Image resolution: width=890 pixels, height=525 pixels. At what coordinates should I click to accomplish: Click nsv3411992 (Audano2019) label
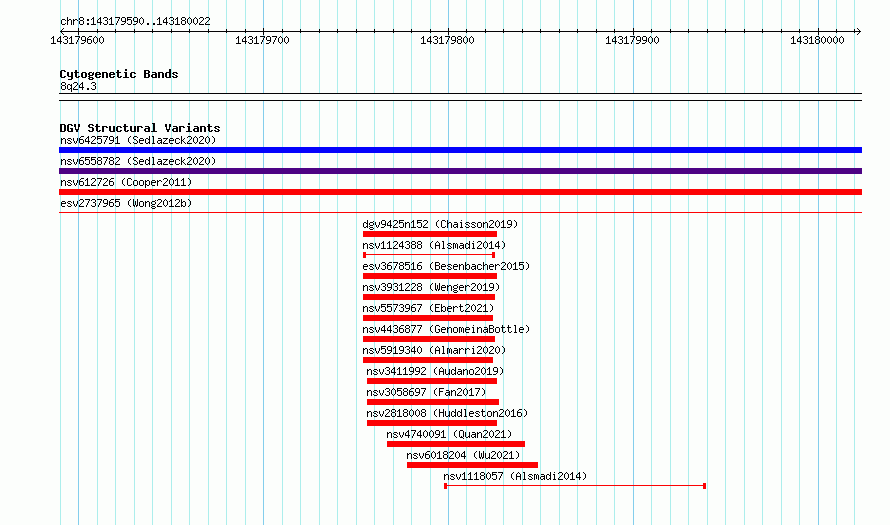[435, 371]
